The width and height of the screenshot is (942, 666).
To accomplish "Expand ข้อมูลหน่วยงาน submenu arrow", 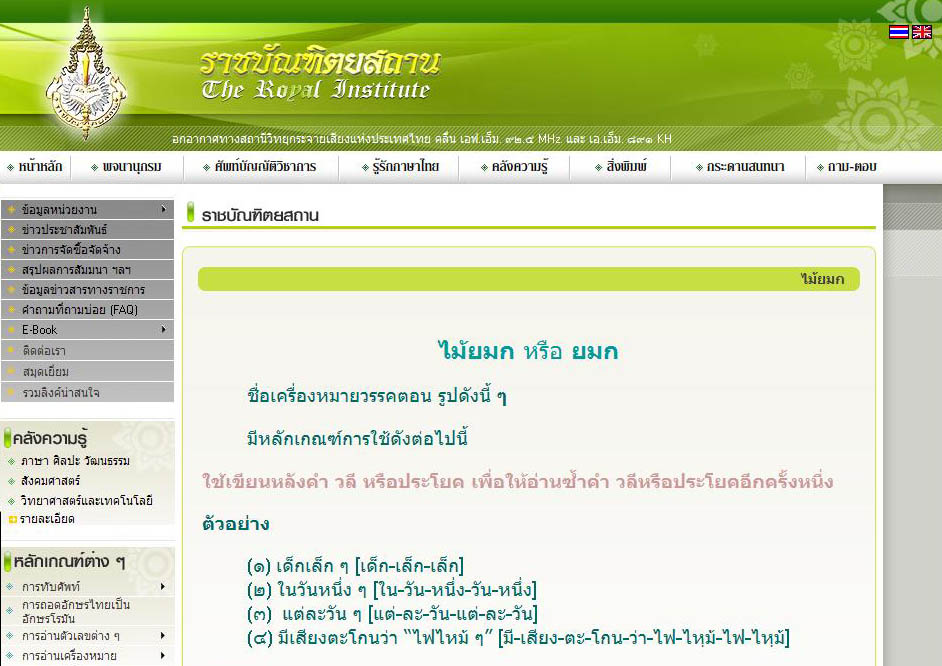I will coord(163,209).
